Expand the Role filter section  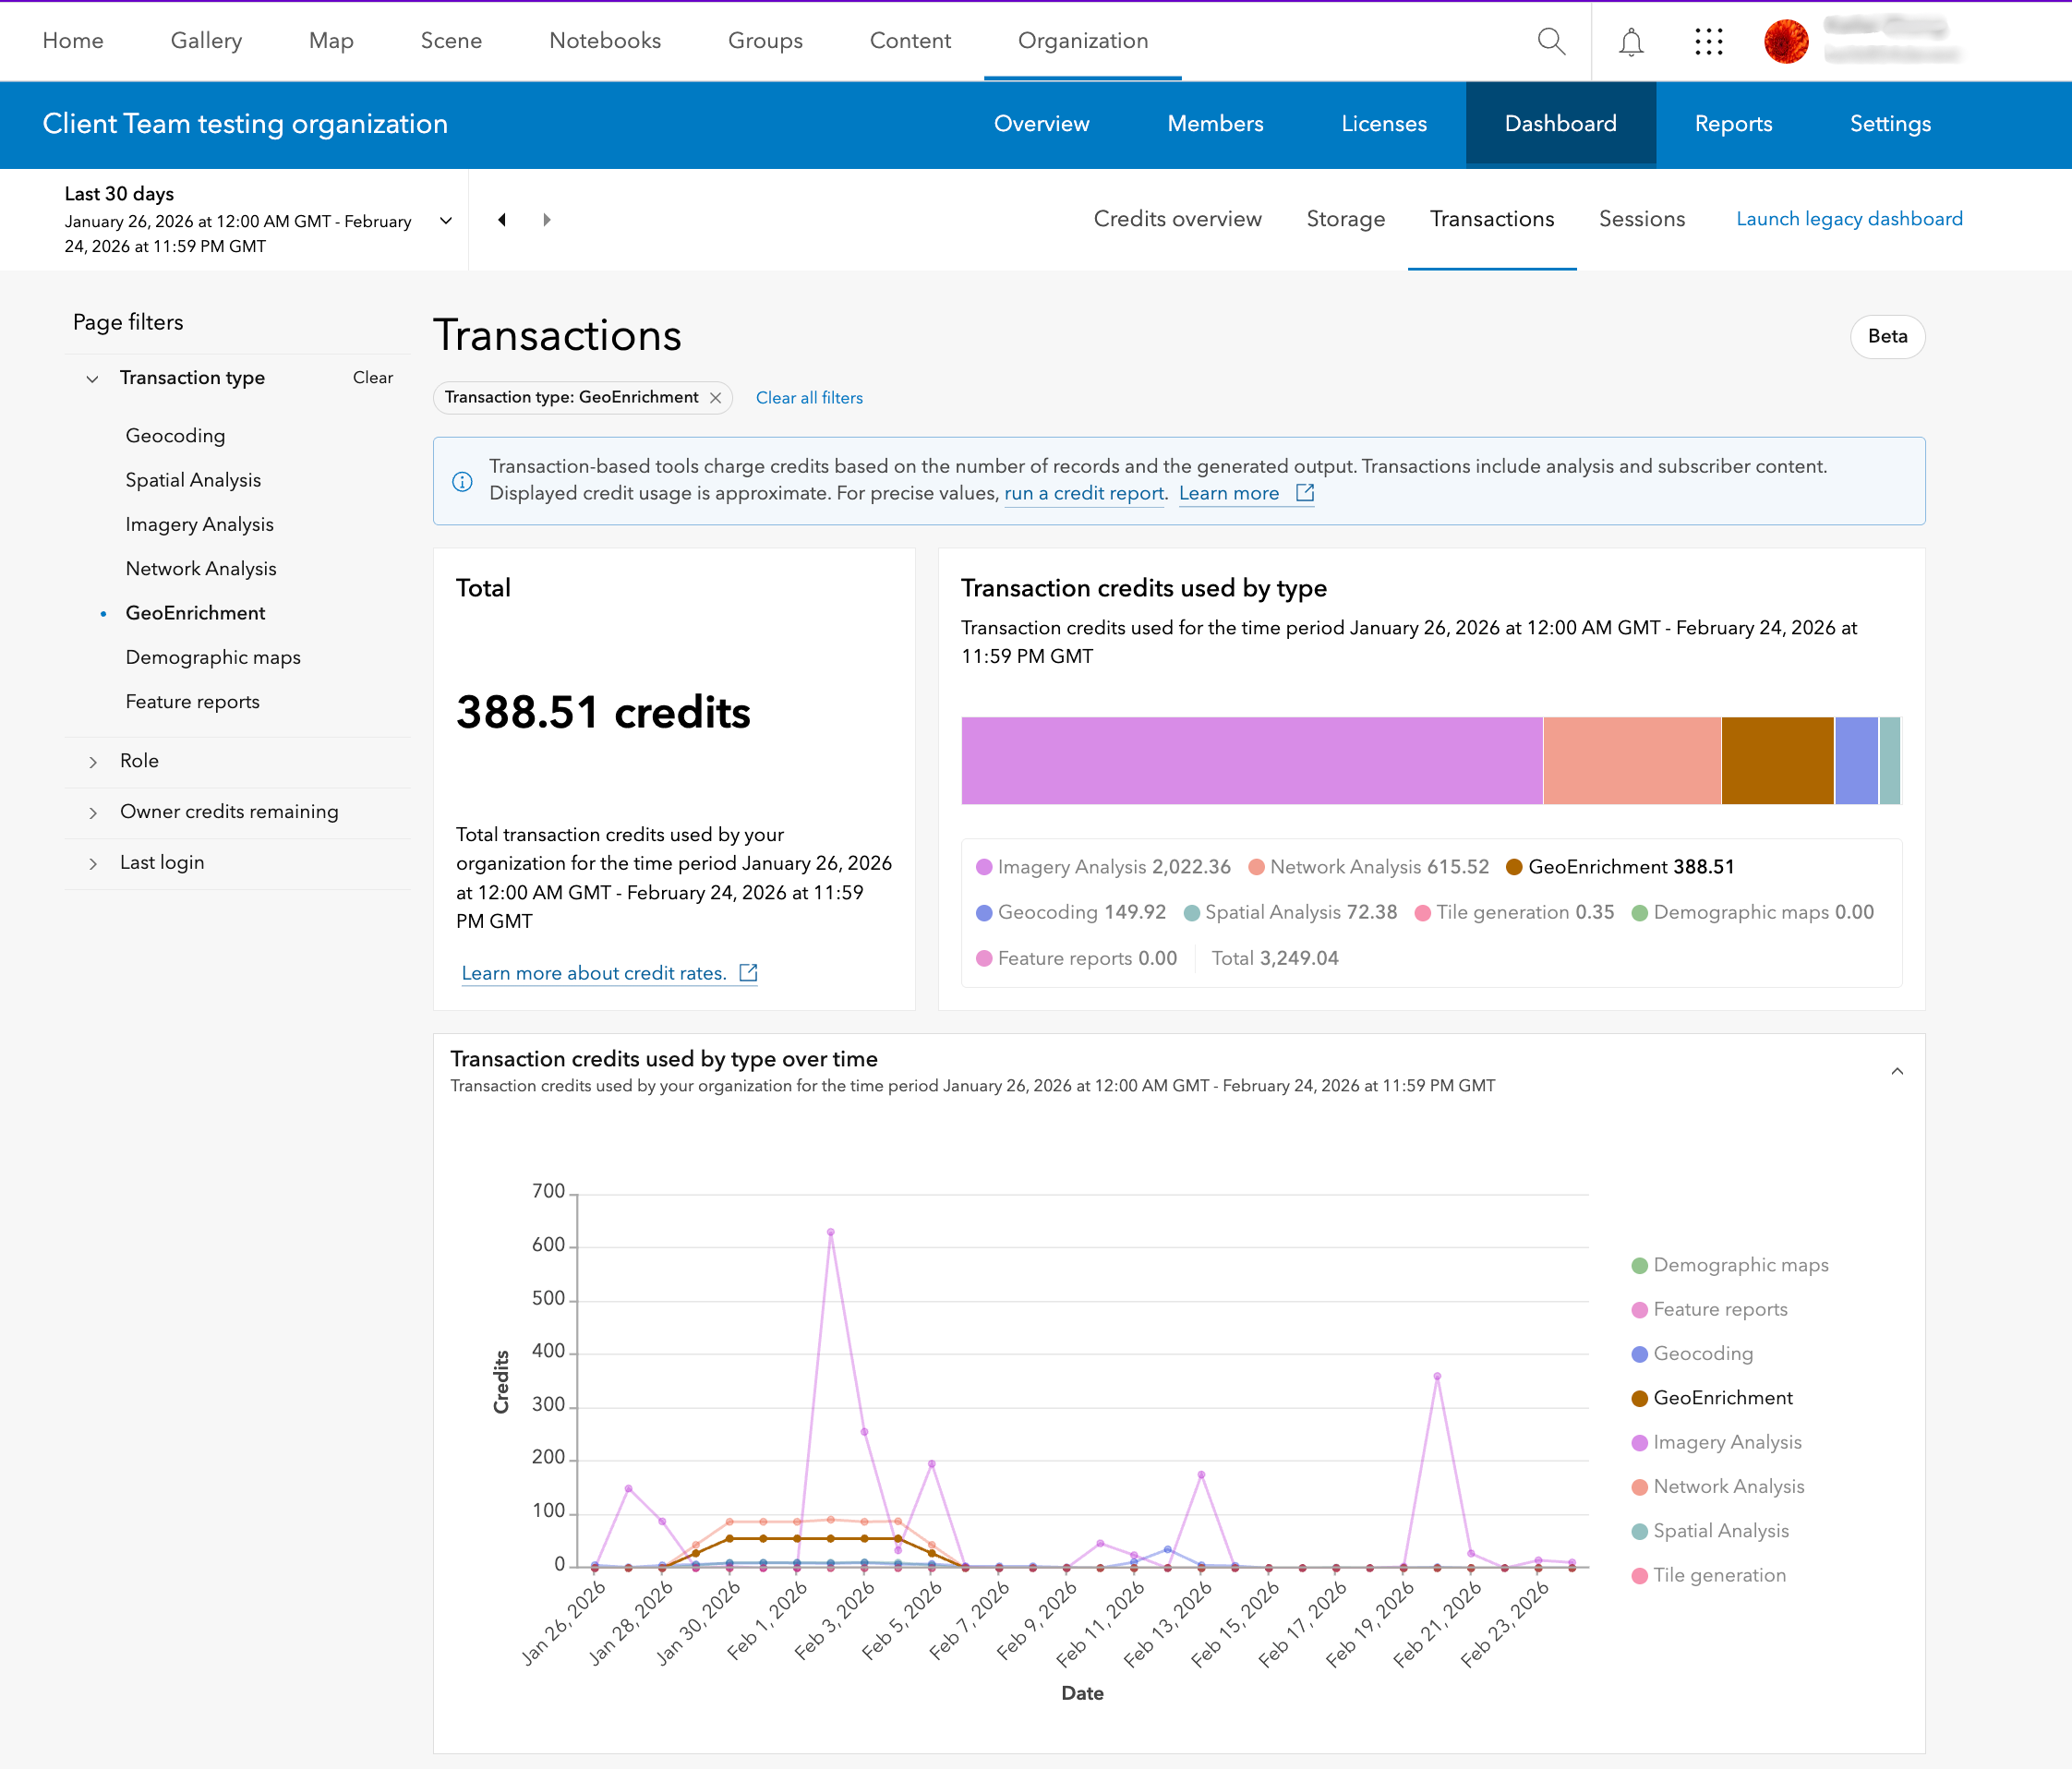pyautogui.click(x=139, y=761)
